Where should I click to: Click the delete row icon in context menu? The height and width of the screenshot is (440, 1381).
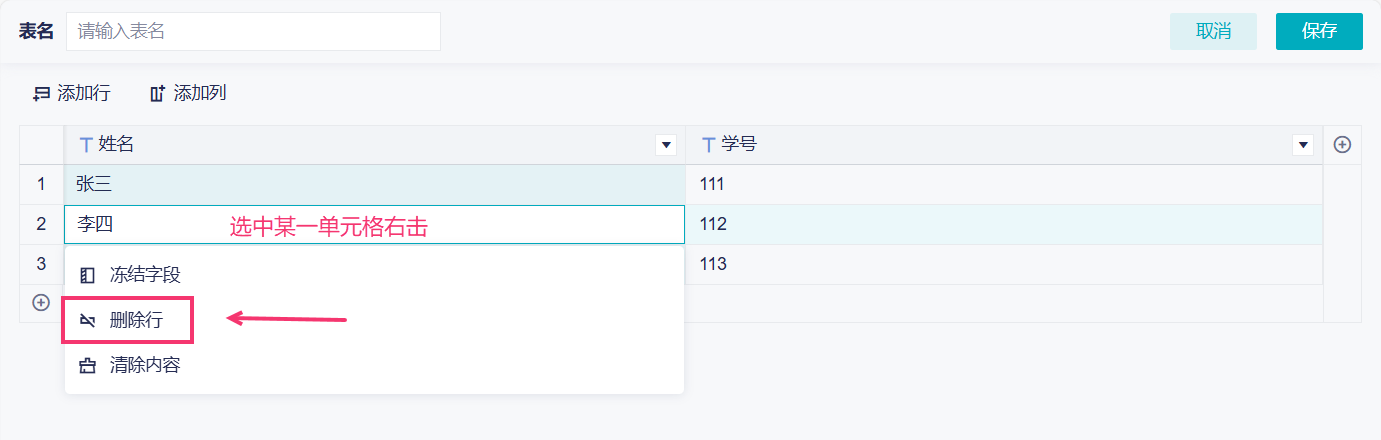(x=88, y=321)
